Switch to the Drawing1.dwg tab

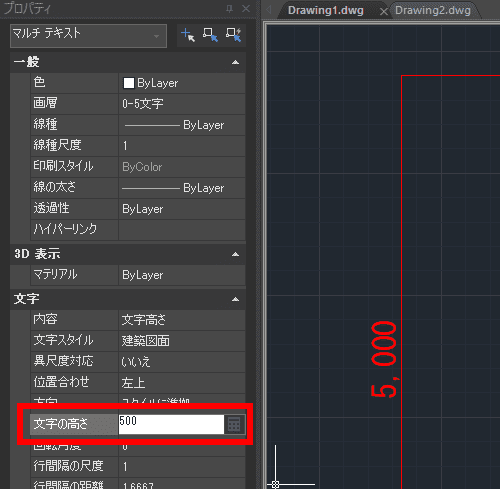326,10
